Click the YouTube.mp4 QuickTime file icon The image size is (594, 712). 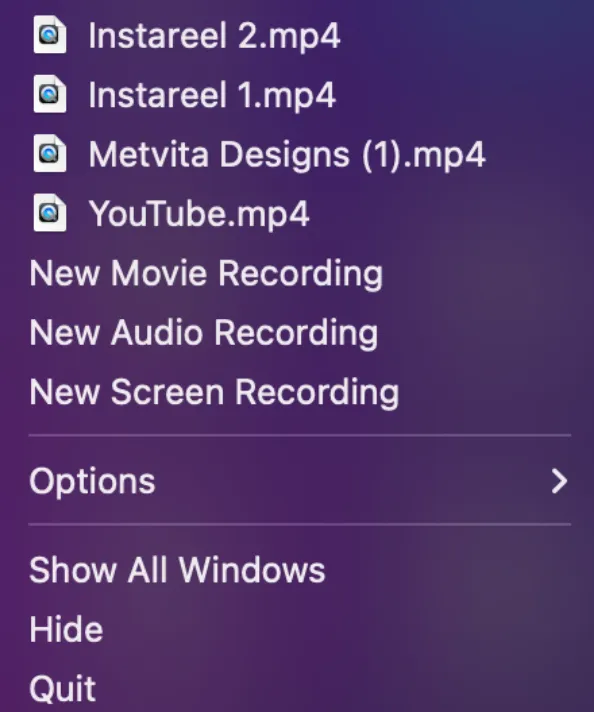point(50,213)
